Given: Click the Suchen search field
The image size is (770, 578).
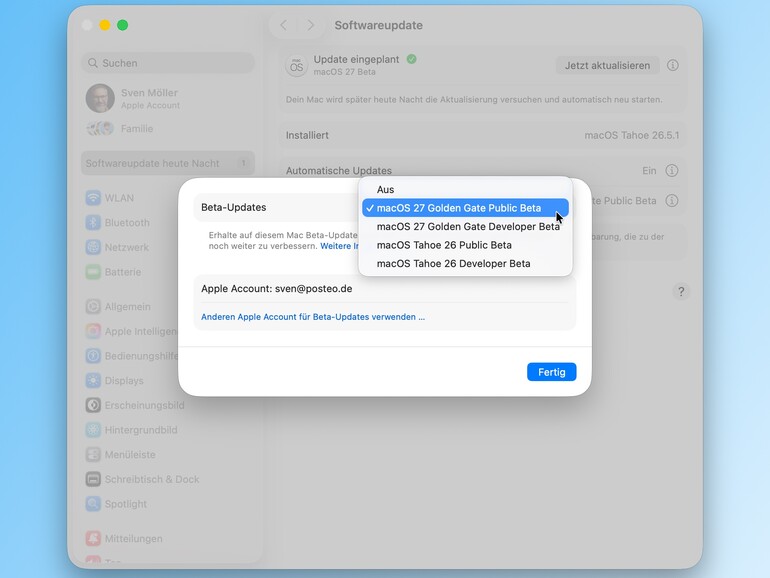Looking at the screenshot, I should [x=168, y=63].
